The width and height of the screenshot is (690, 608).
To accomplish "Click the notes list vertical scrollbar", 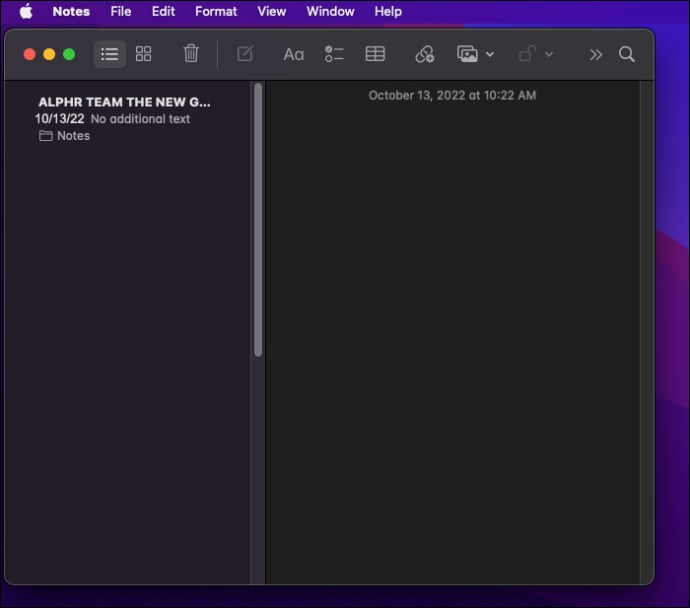I will [x=258, y=220].
